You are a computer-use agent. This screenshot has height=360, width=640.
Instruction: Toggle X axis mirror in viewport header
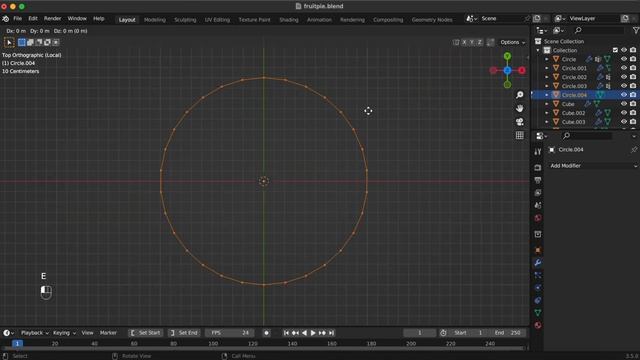[x=464, y=42]
